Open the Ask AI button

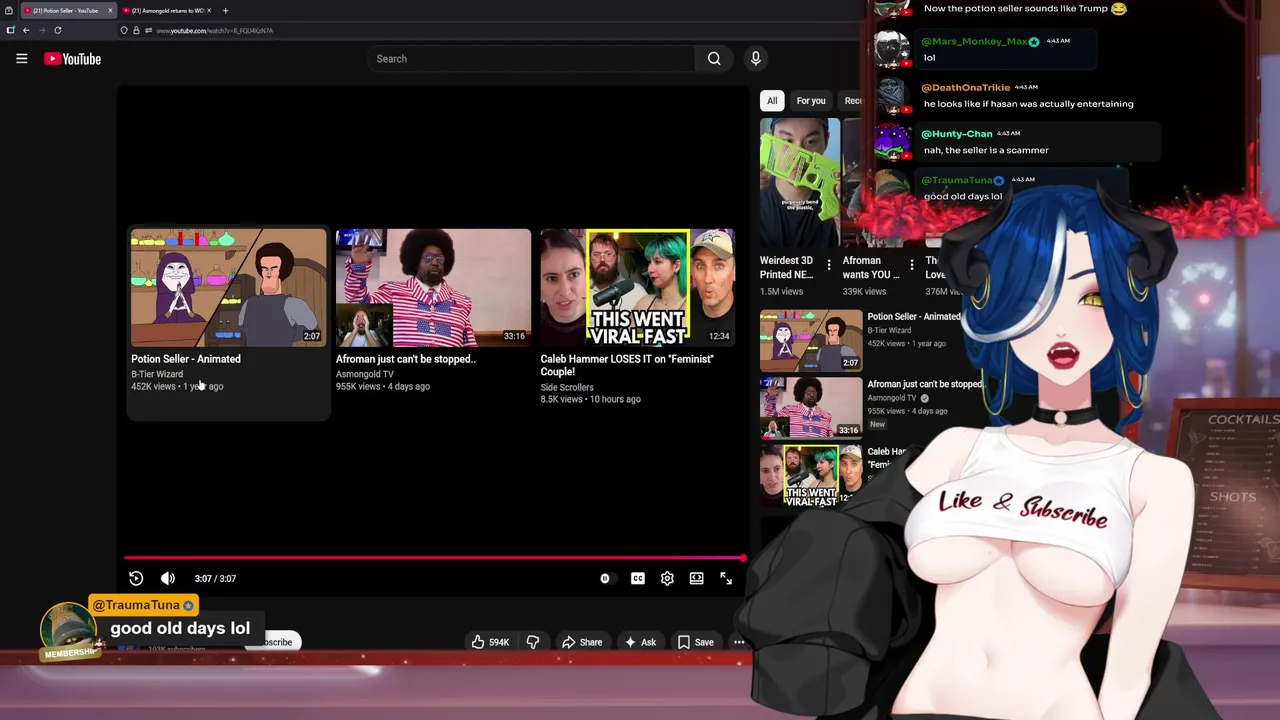[x=640, y=642]
